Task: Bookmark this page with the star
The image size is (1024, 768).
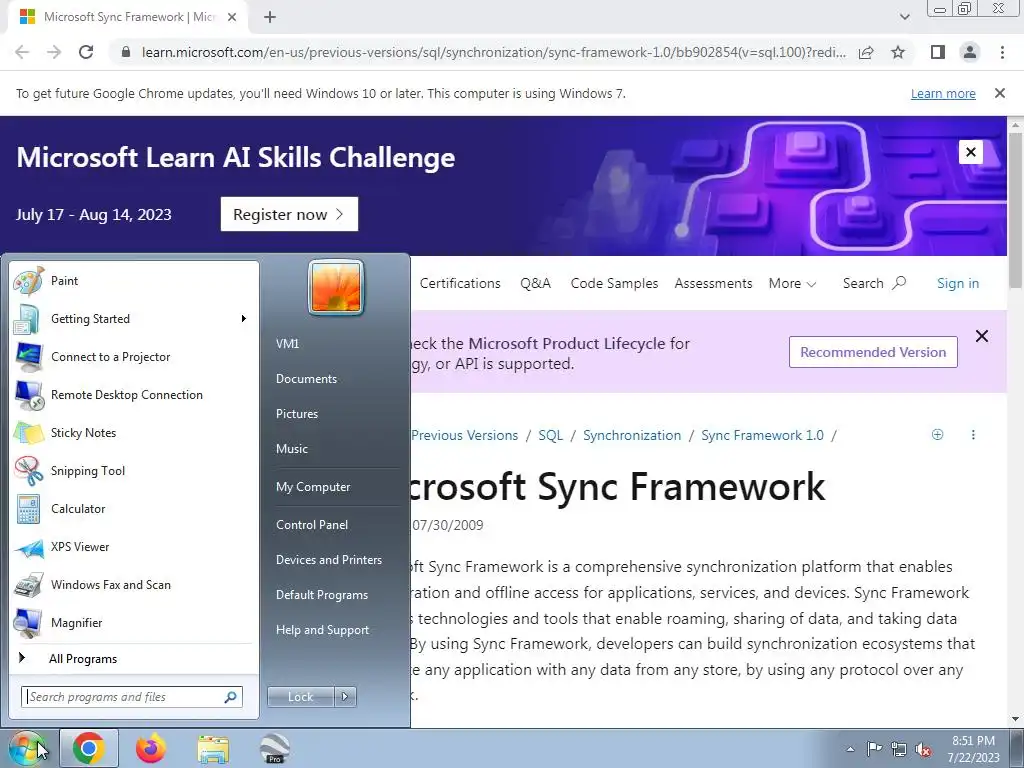Action: pyautogui.click(x=898, y=52)
